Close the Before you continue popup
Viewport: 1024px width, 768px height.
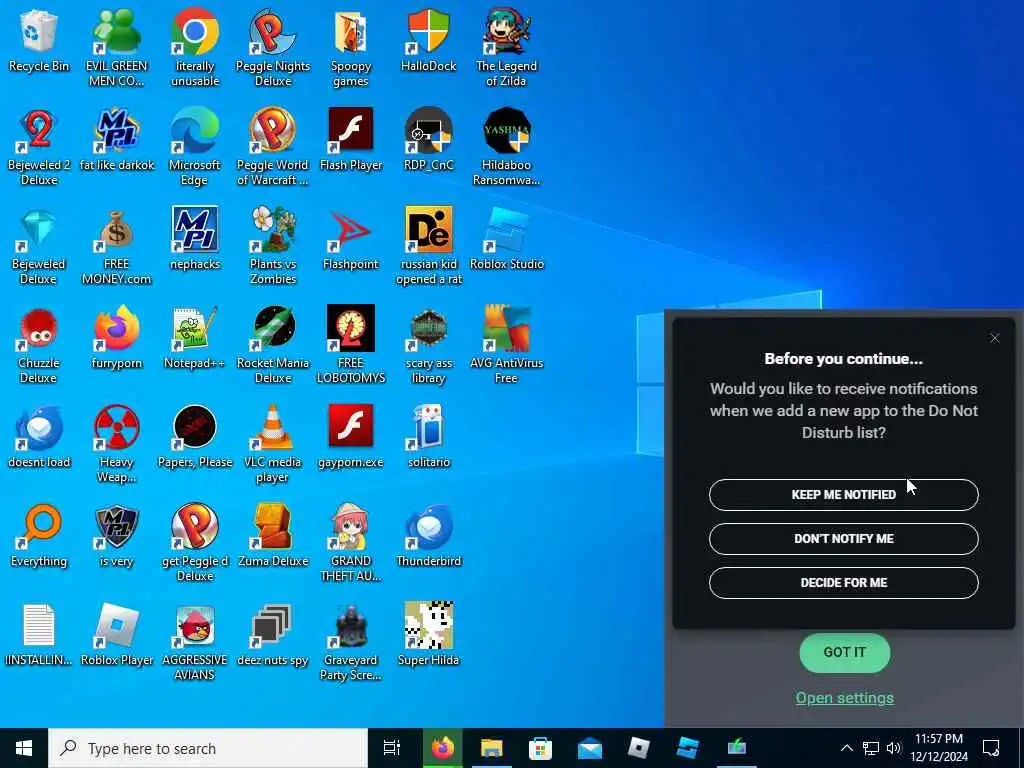(995, 338)
